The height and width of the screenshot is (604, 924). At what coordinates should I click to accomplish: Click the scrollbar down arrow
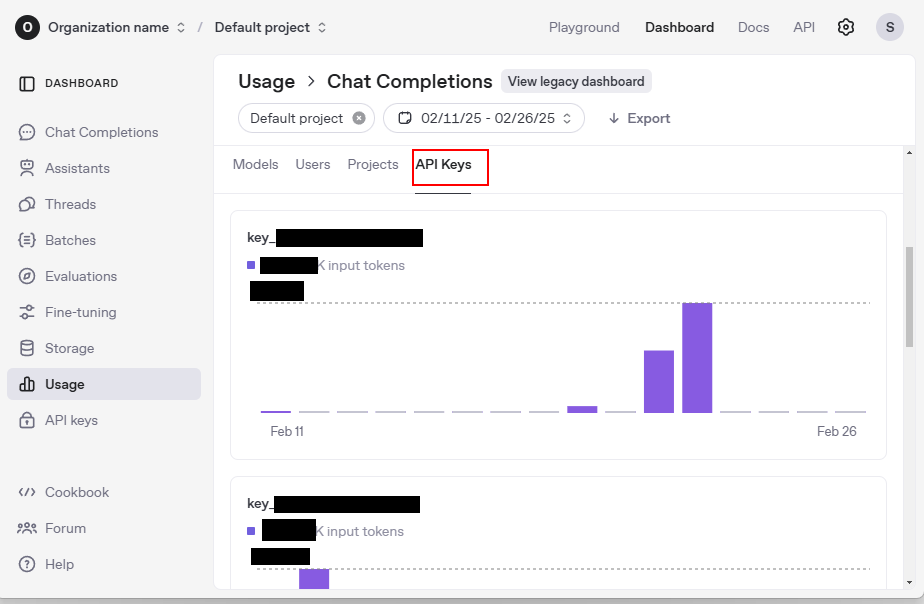point(909,582)
